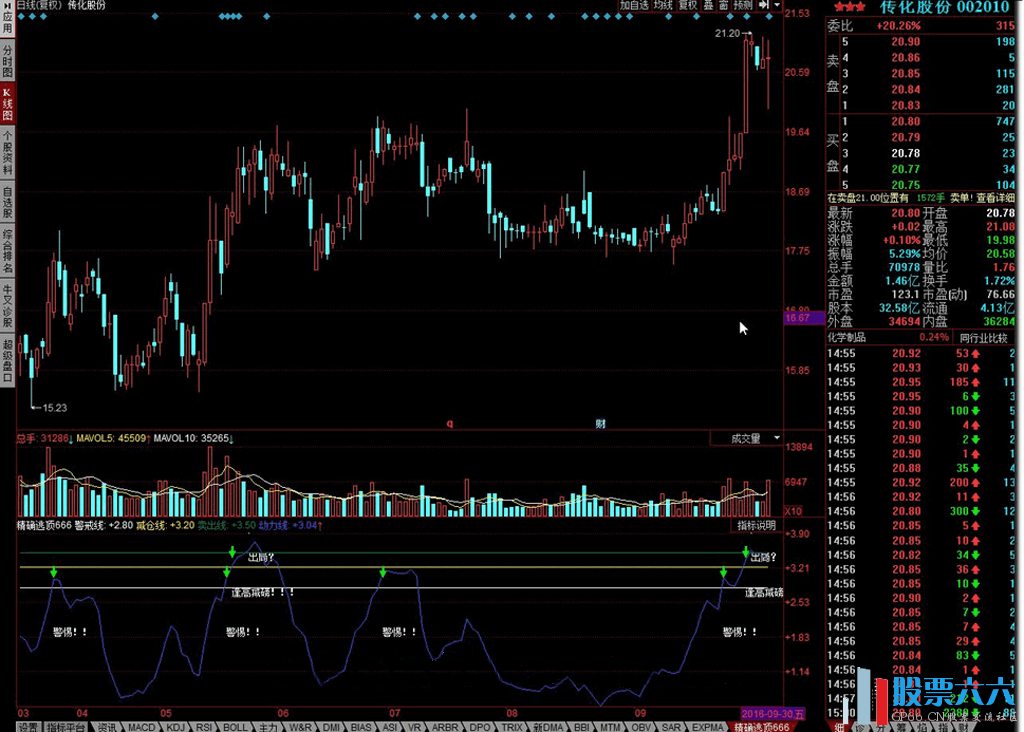Click the arrow icon in the top toolbar
The height and width of the screenshot is (732, 1024).
(x=764, y=5)
